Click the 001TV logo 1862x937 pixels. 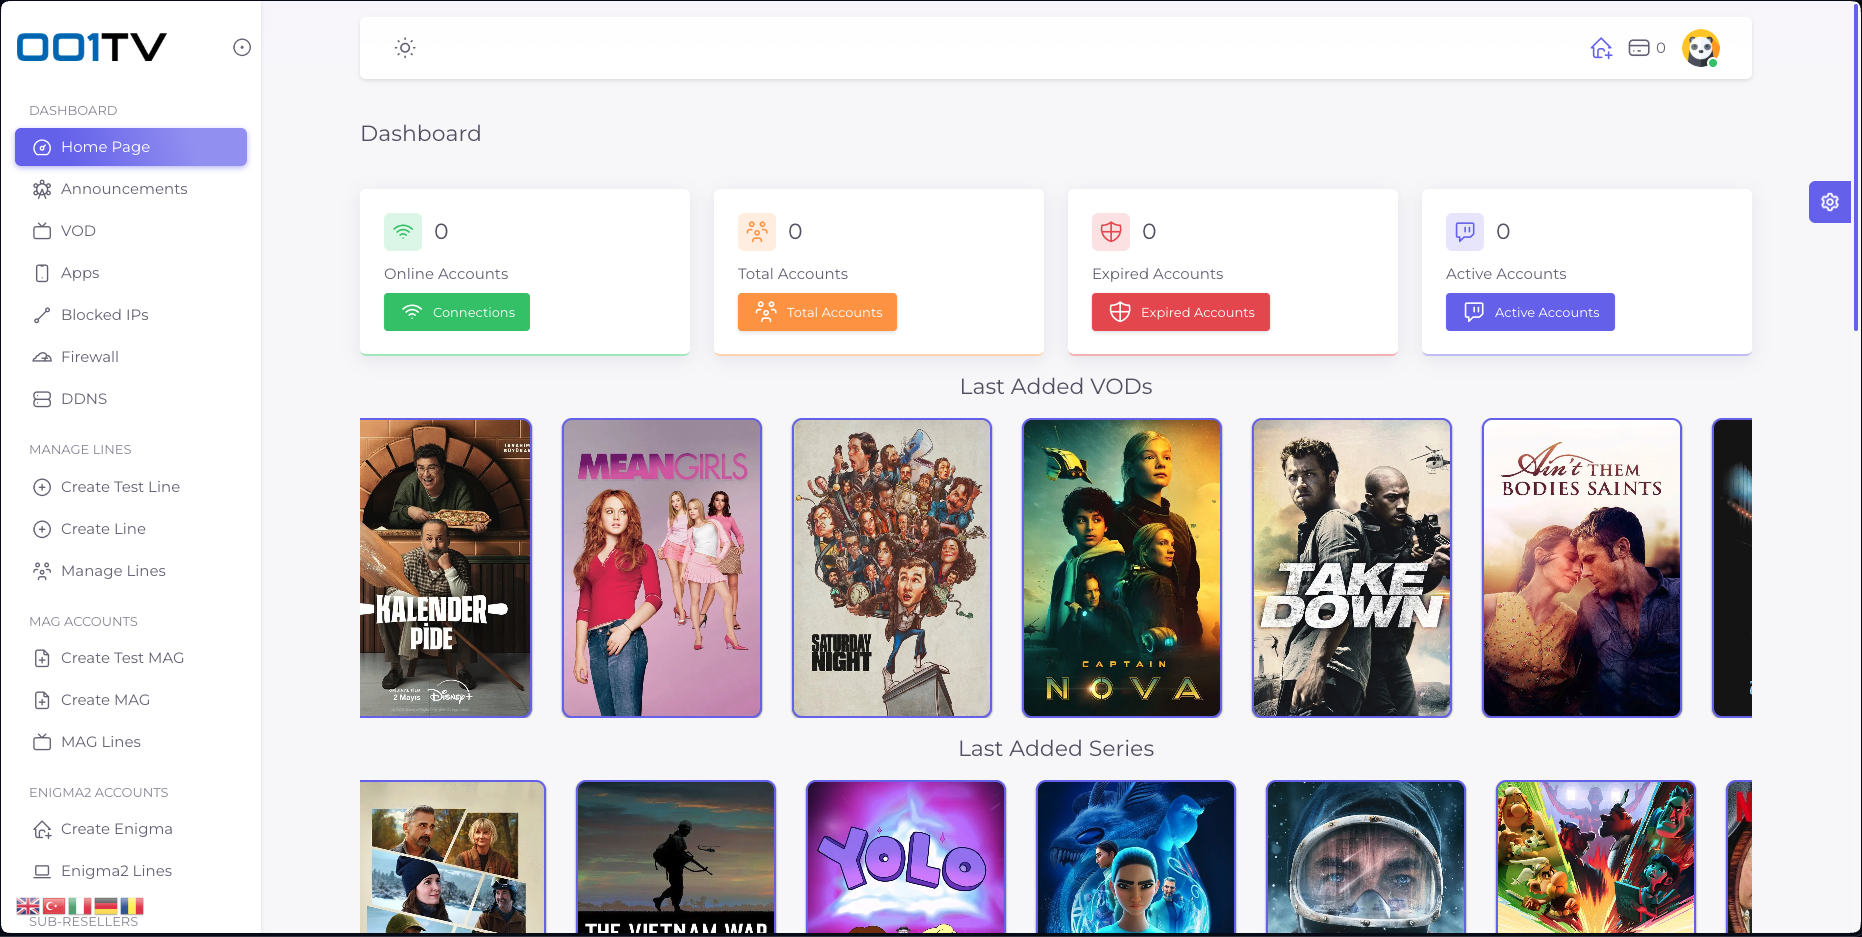tap(91, 47)
